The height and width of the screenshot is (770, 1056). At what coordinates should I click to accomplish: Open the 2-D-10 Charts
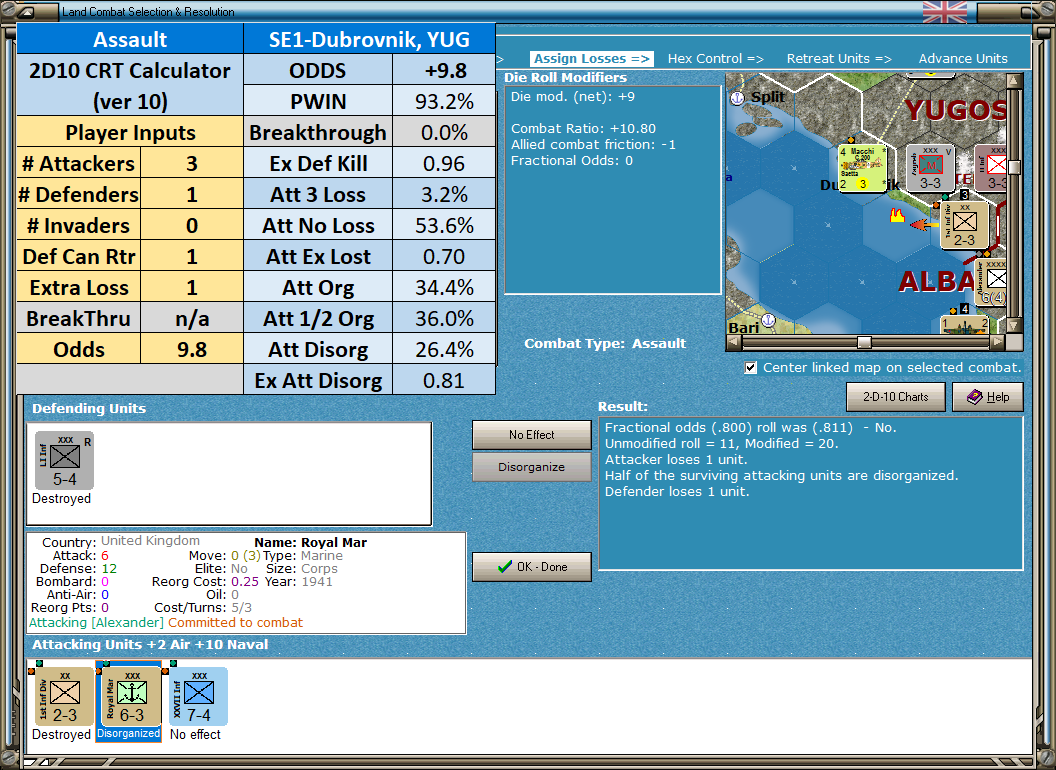(x=895, y=397)
